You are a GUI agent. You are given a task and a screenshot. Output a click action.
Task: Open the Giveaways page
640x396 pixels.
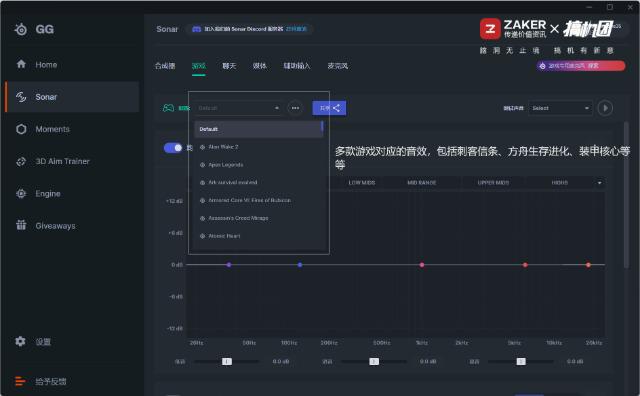coord(45,225)
